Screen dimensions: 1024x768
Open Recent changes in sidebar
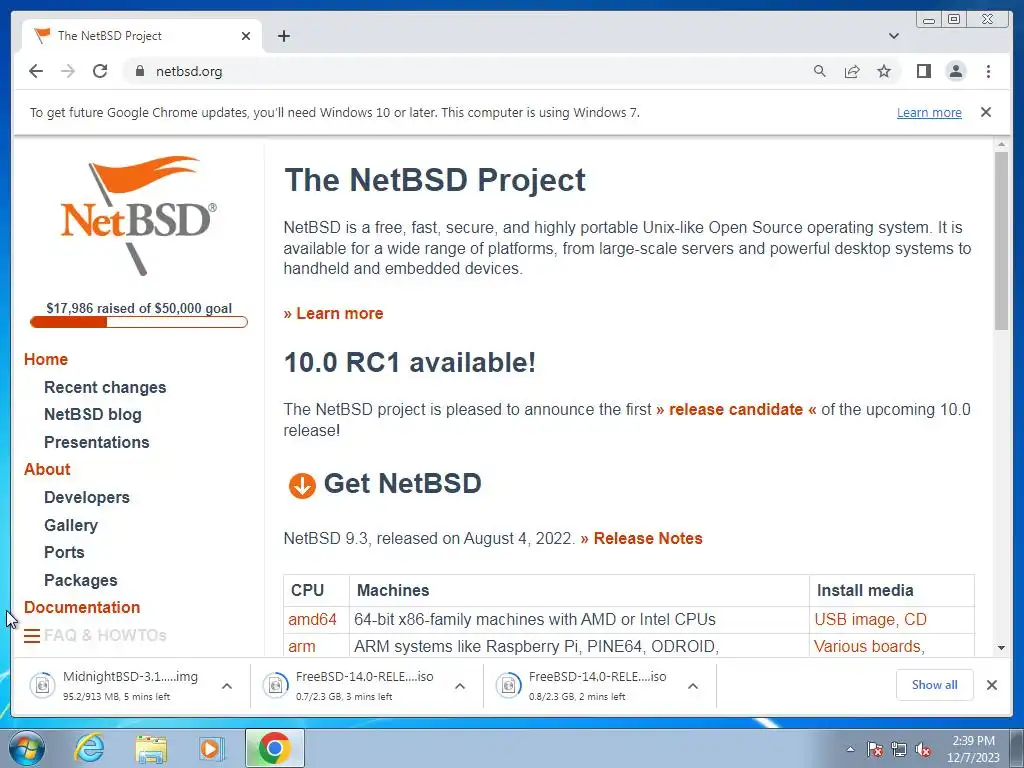[104, 387]
